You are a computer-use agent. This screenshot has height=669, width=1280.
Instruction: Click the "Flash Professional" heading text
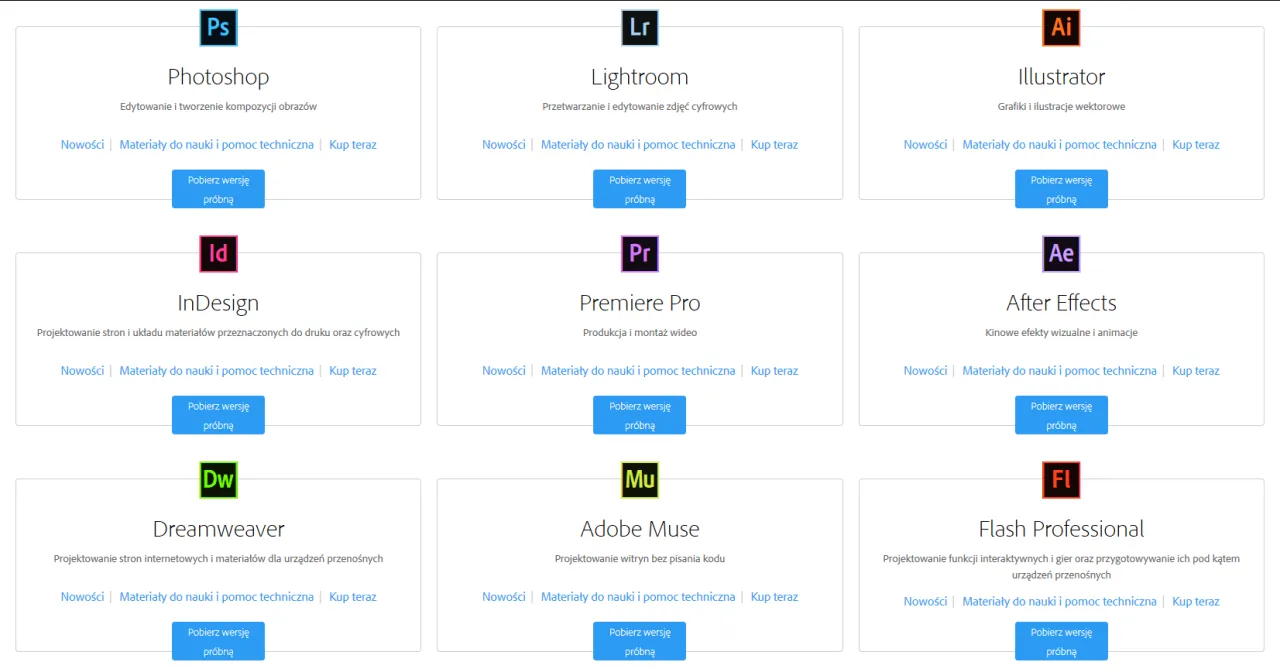click(x=1061, y=529)
